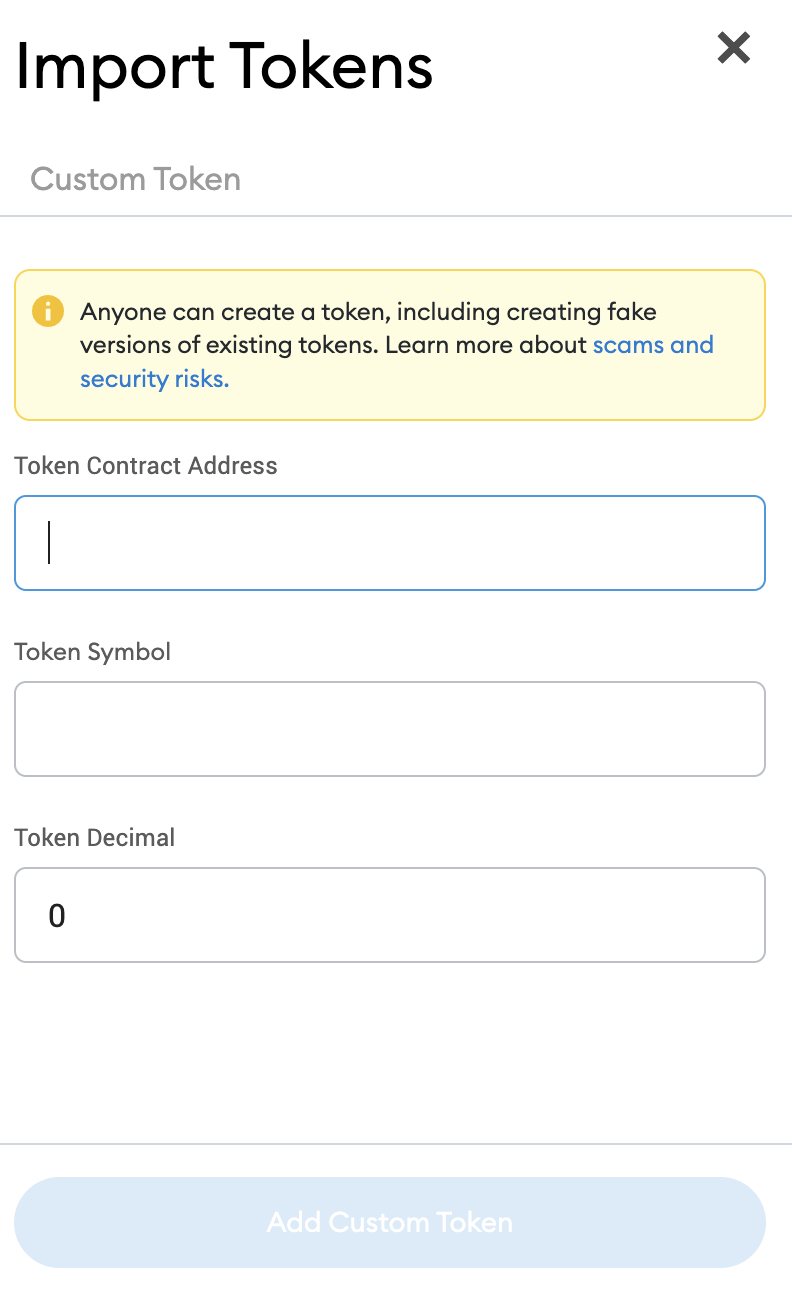The image size is (792, 1294).
Task: Click the "versions of existing tokens" text
Action: pos(228,345)
